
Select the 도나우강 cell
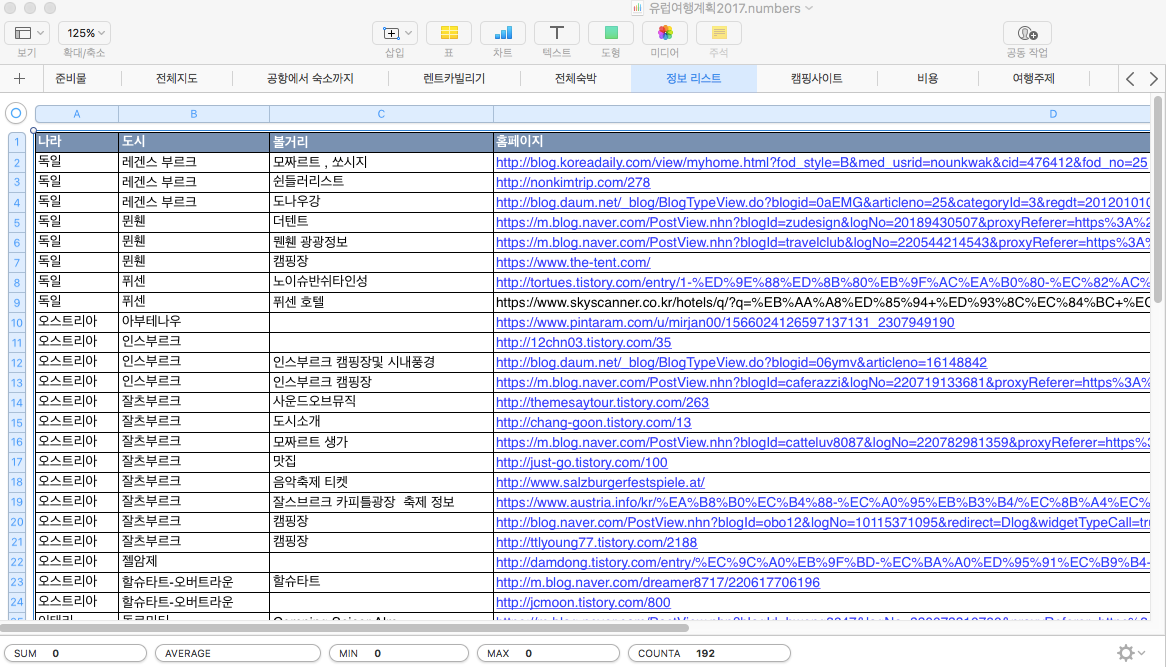coord(381,202)
